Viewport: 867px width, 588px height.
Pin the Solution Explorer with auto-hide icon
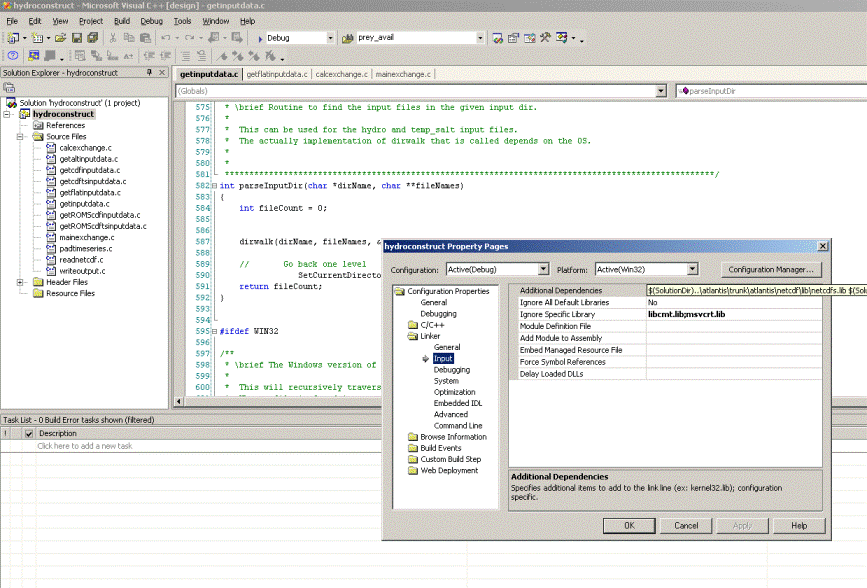pyautogui.click(x=149, y=73)
